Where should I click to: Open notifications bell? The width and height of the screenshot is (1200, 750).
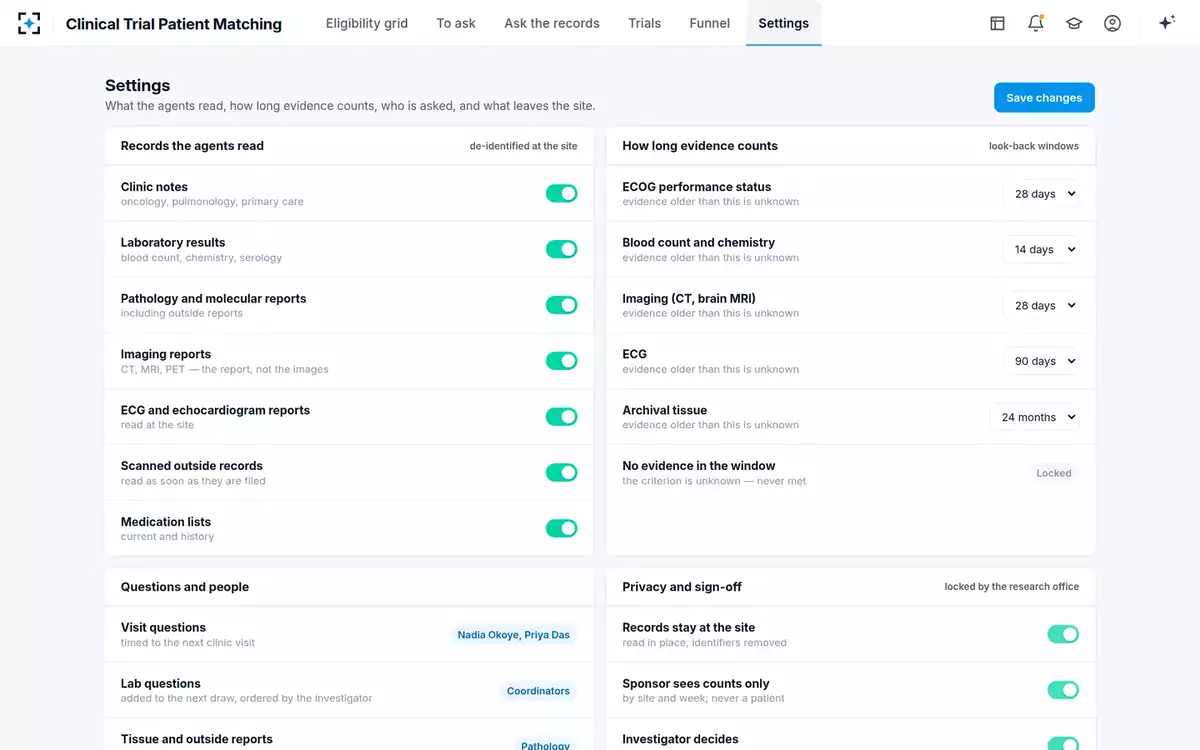[1036, 23]
